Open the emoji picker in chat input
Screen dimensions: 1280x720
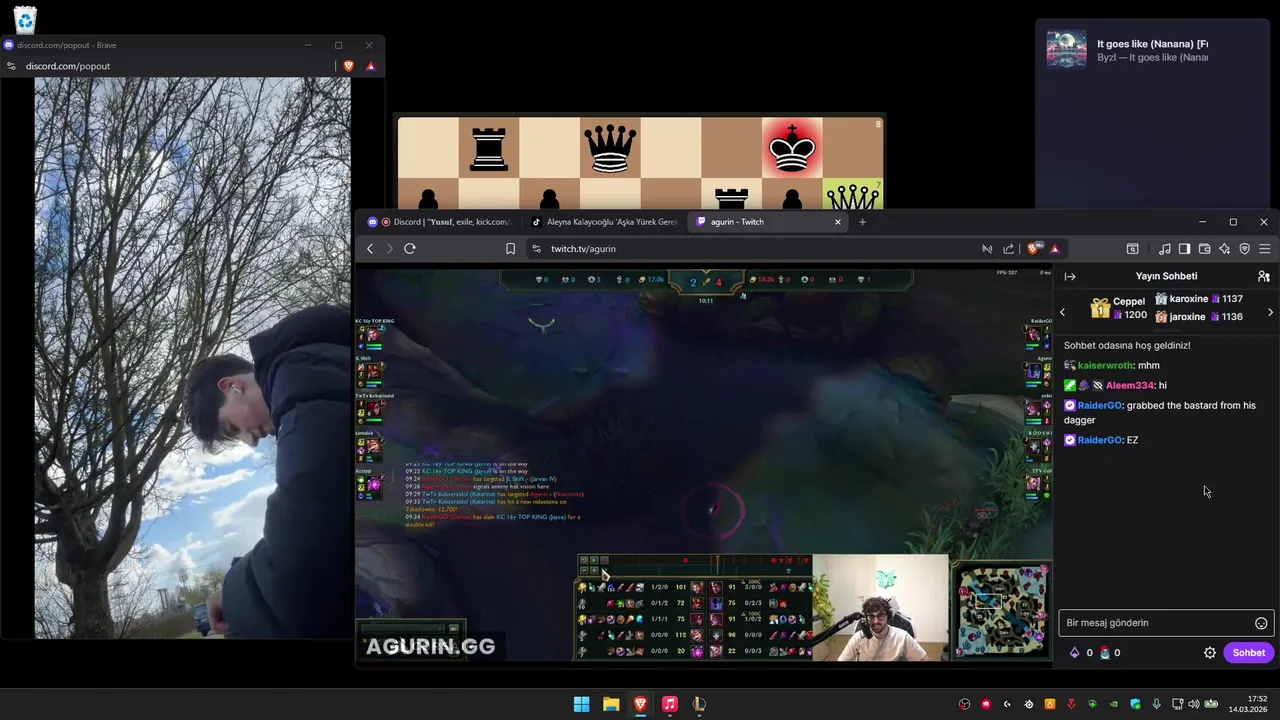1262,623
